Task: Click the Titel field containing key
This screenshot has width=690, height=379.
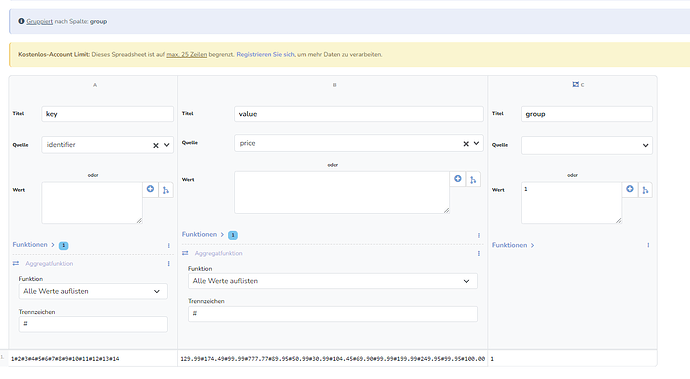Action: click(107, 114)
